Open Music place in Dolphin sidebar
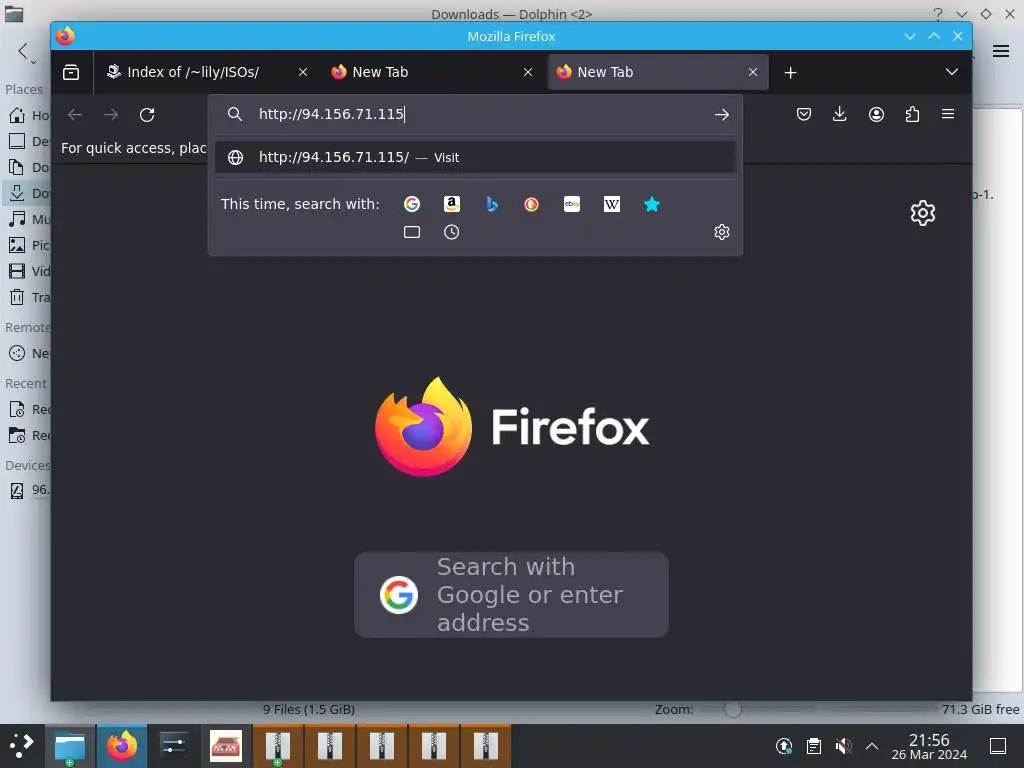Image resolution: width=1024 pixels, height=768 pixels. coord(29,219)
